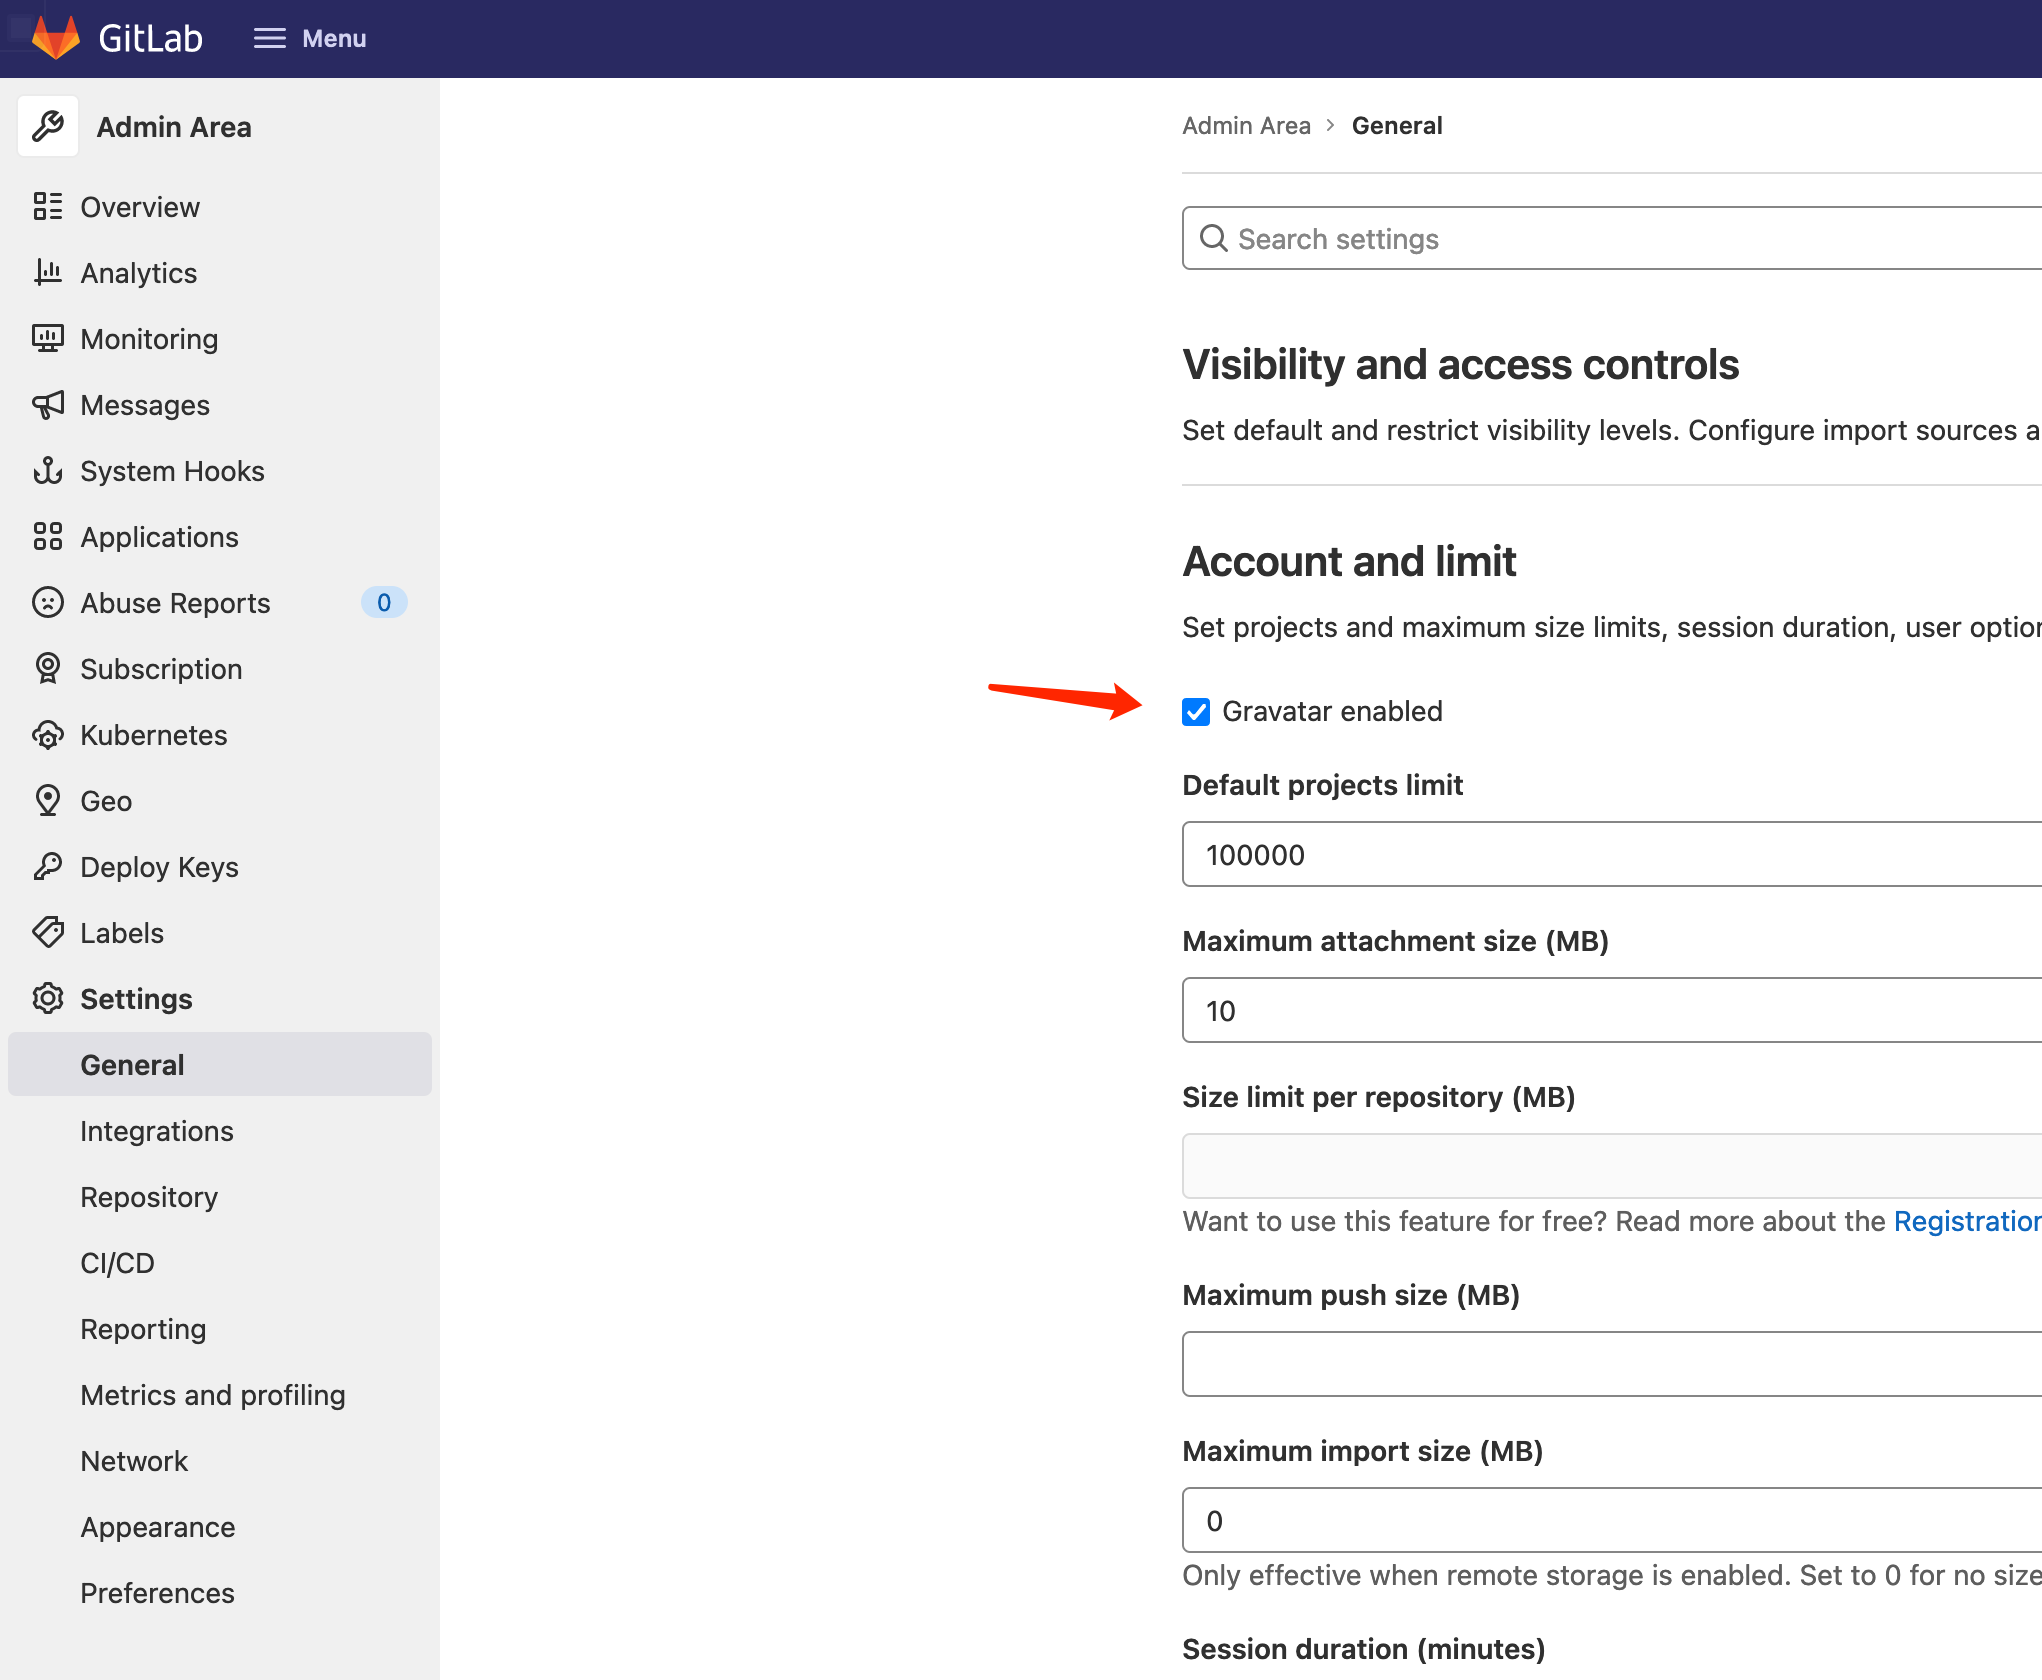
Task: Open CI/CD settings page
Action: click(118, 1263)
